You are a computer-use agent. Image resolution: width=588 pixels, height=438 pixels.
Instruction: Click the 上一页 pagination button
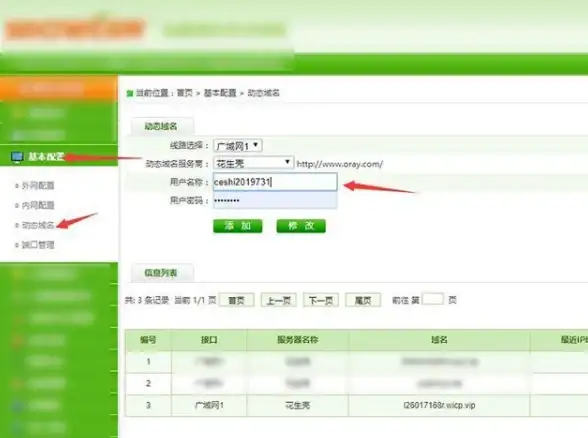[279, 300]
